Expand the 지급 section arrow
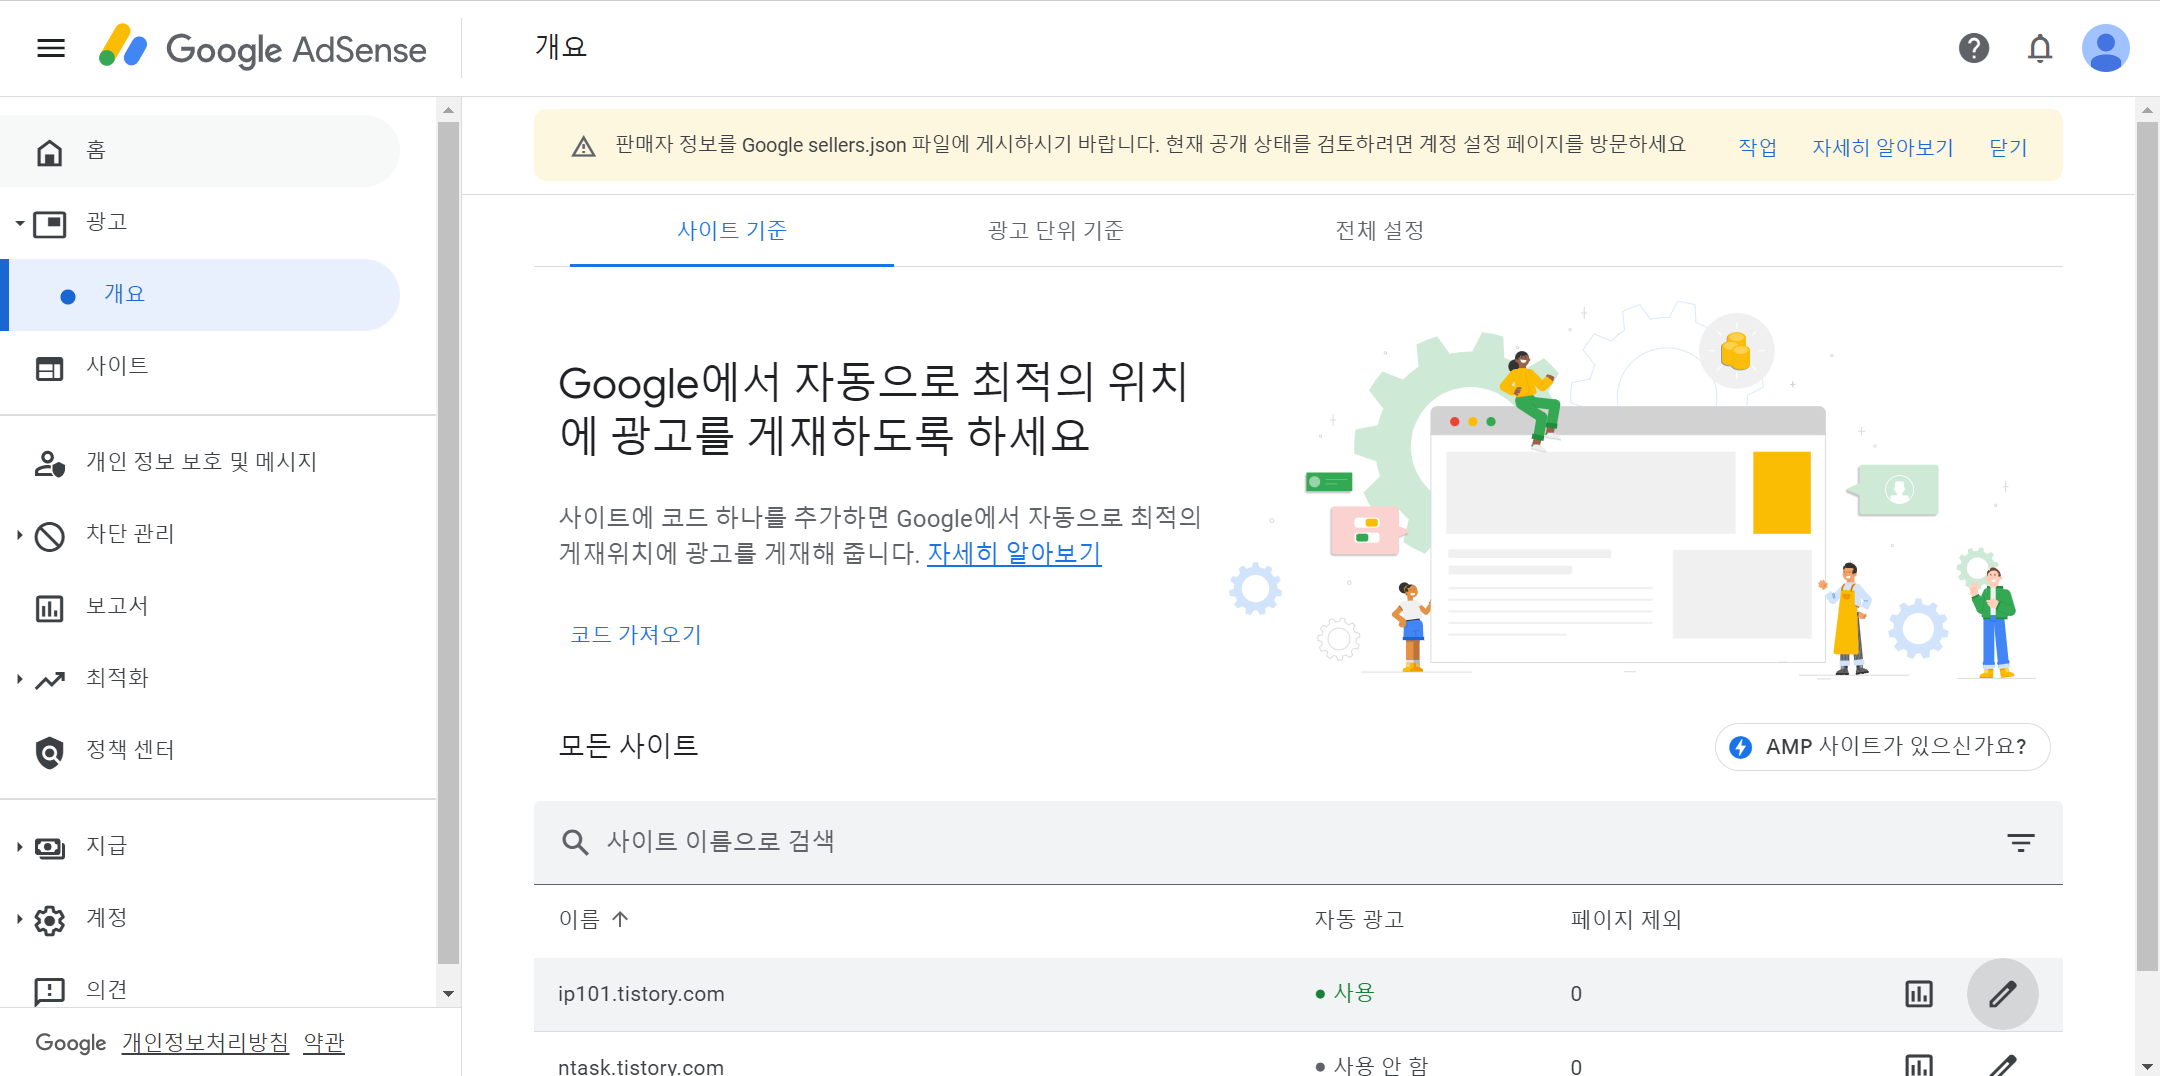 [19, 847]
